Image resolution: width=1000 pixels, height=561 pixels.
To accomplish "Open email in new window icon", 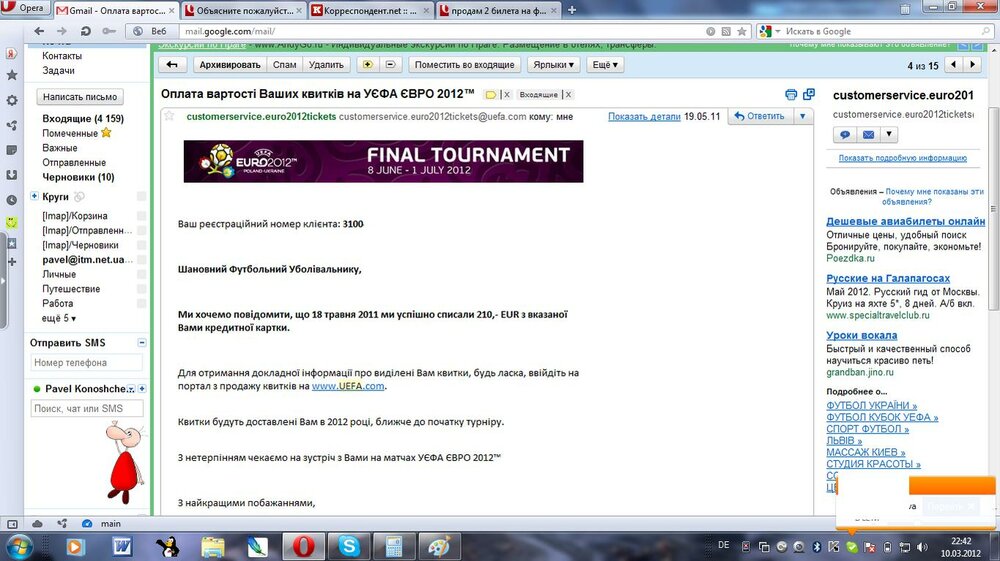I will point(809,94).
